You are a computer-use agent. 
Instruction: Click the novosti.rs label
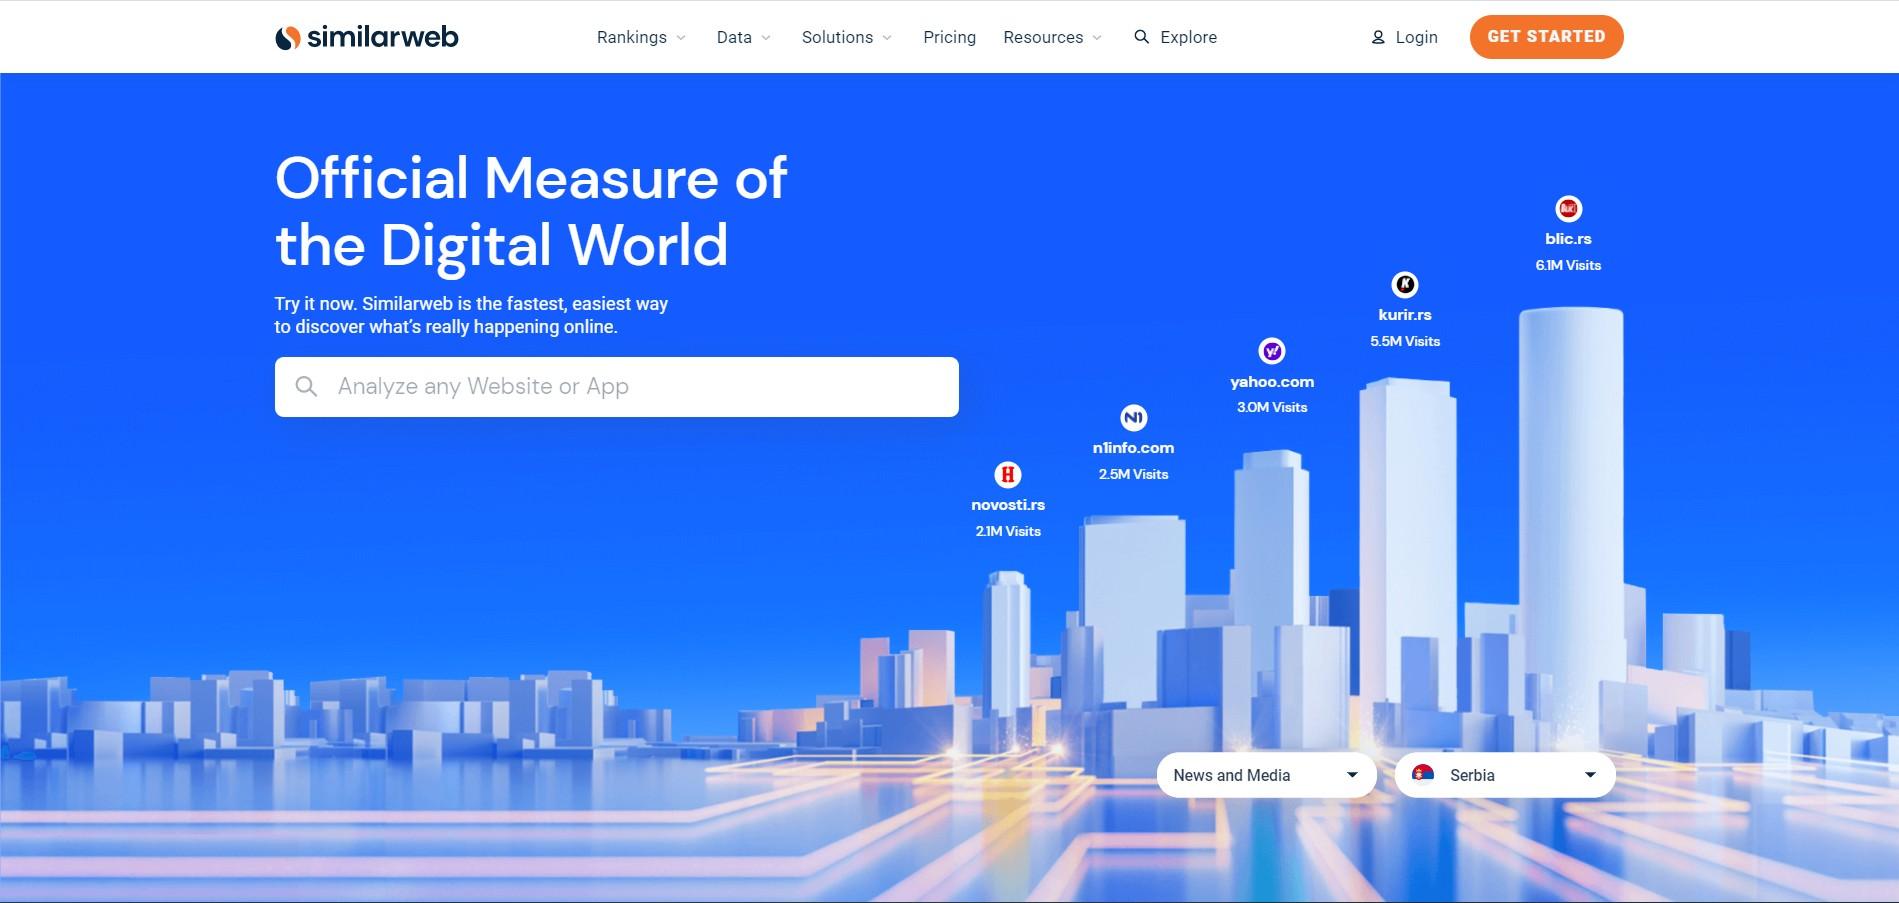point(1008,505)
